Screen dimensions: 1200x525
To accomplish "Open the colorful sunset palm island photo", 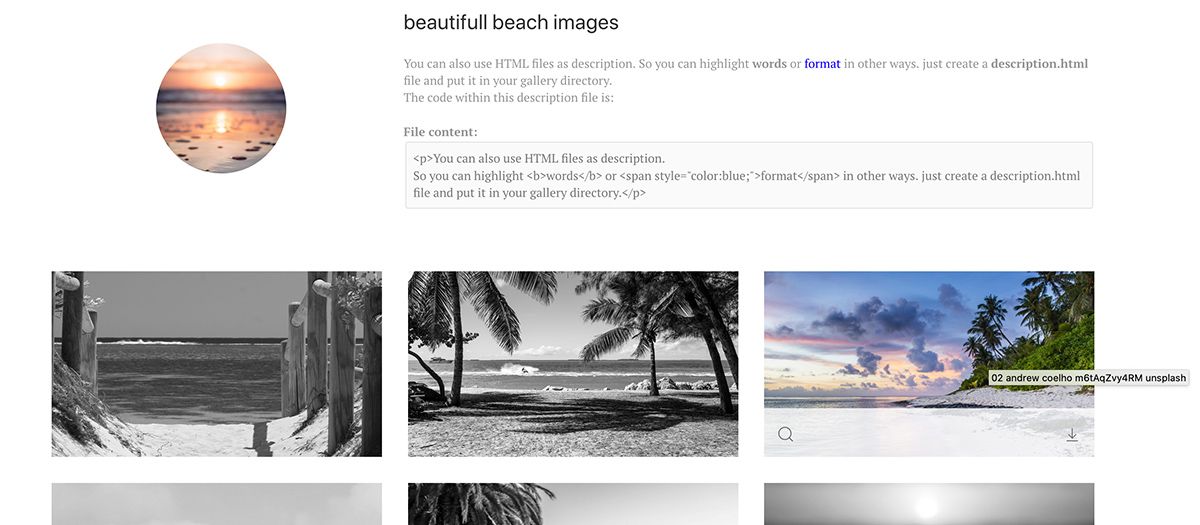I will 929,364.
